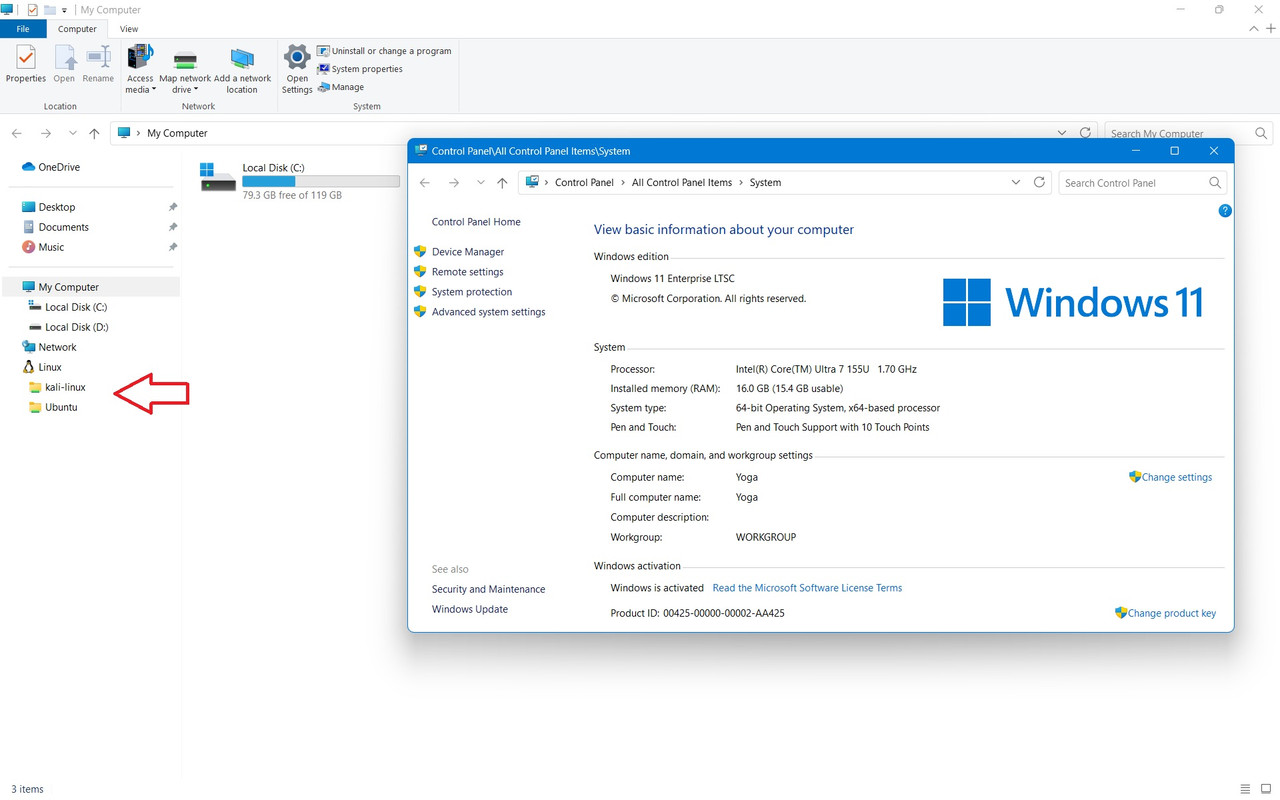Select the Computer ribbon tab

[77, 29]
